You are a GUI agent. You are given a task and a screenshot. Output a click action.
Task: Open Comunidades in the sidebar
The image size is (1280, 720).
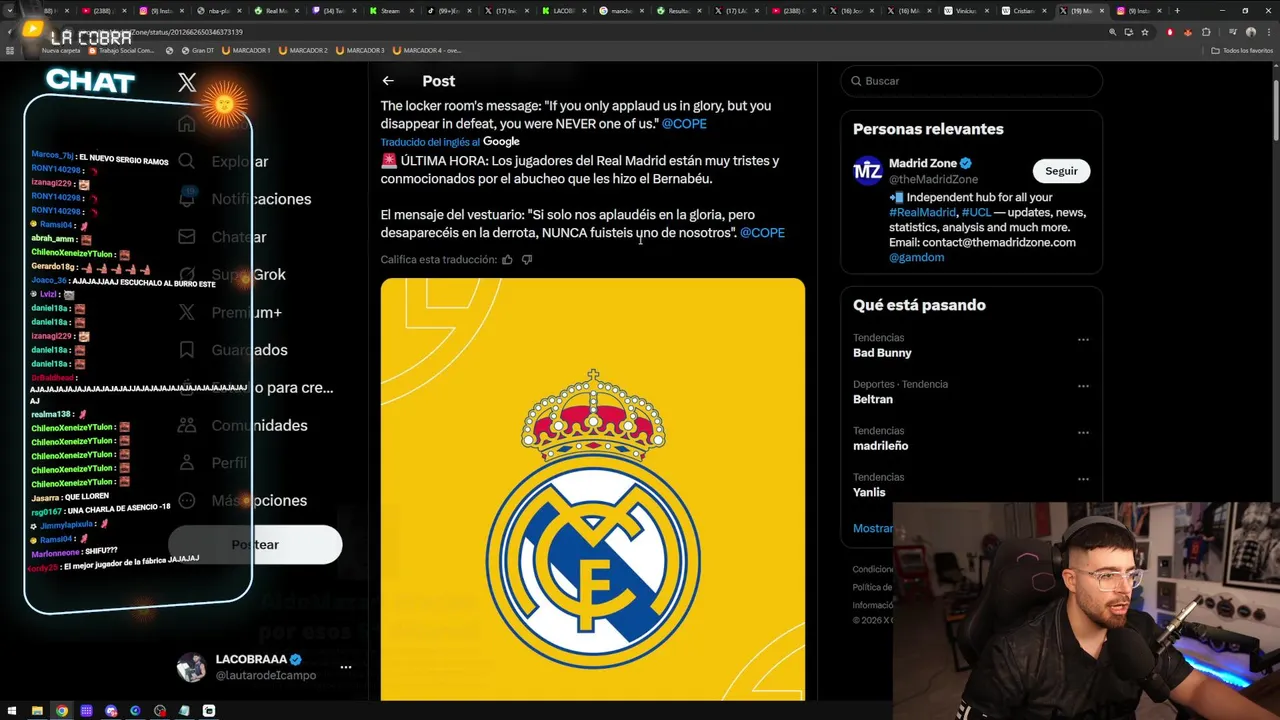click(242, 425)
